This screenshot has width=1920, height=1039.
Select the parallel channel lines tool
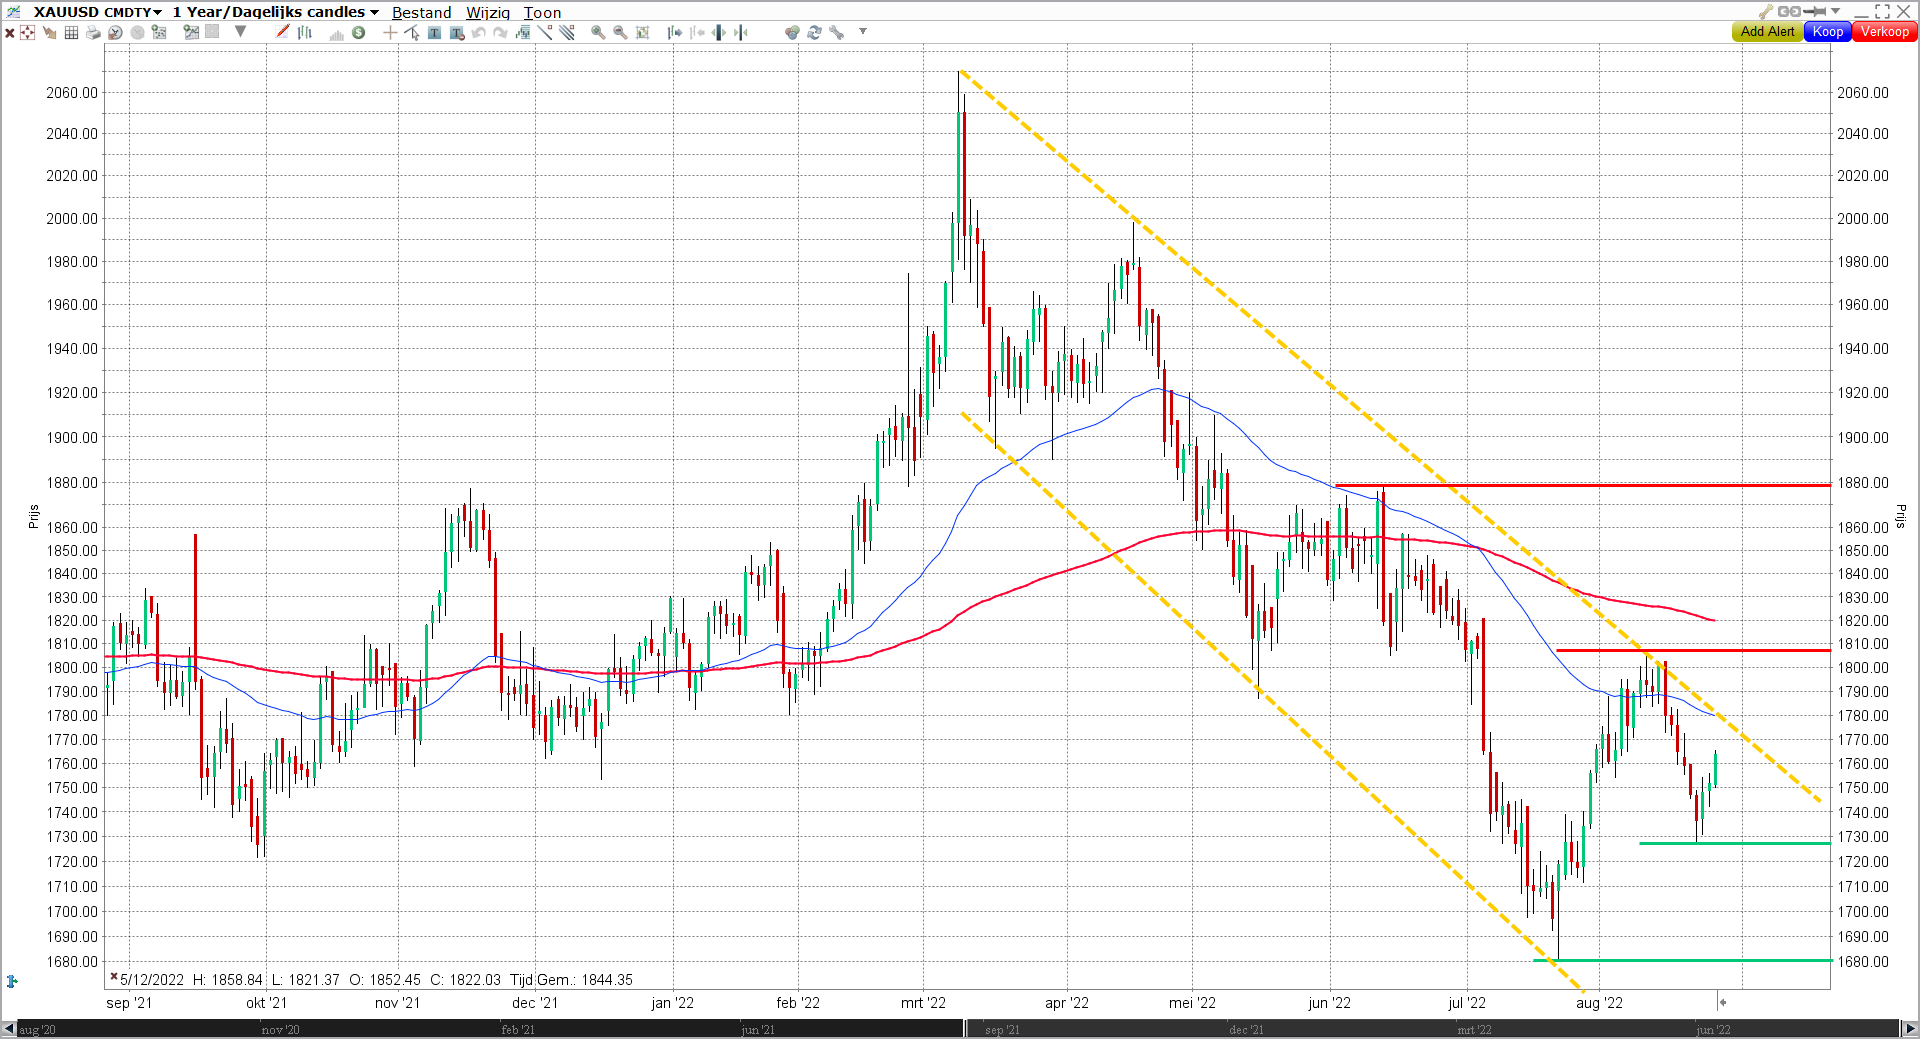coord(567,32)
